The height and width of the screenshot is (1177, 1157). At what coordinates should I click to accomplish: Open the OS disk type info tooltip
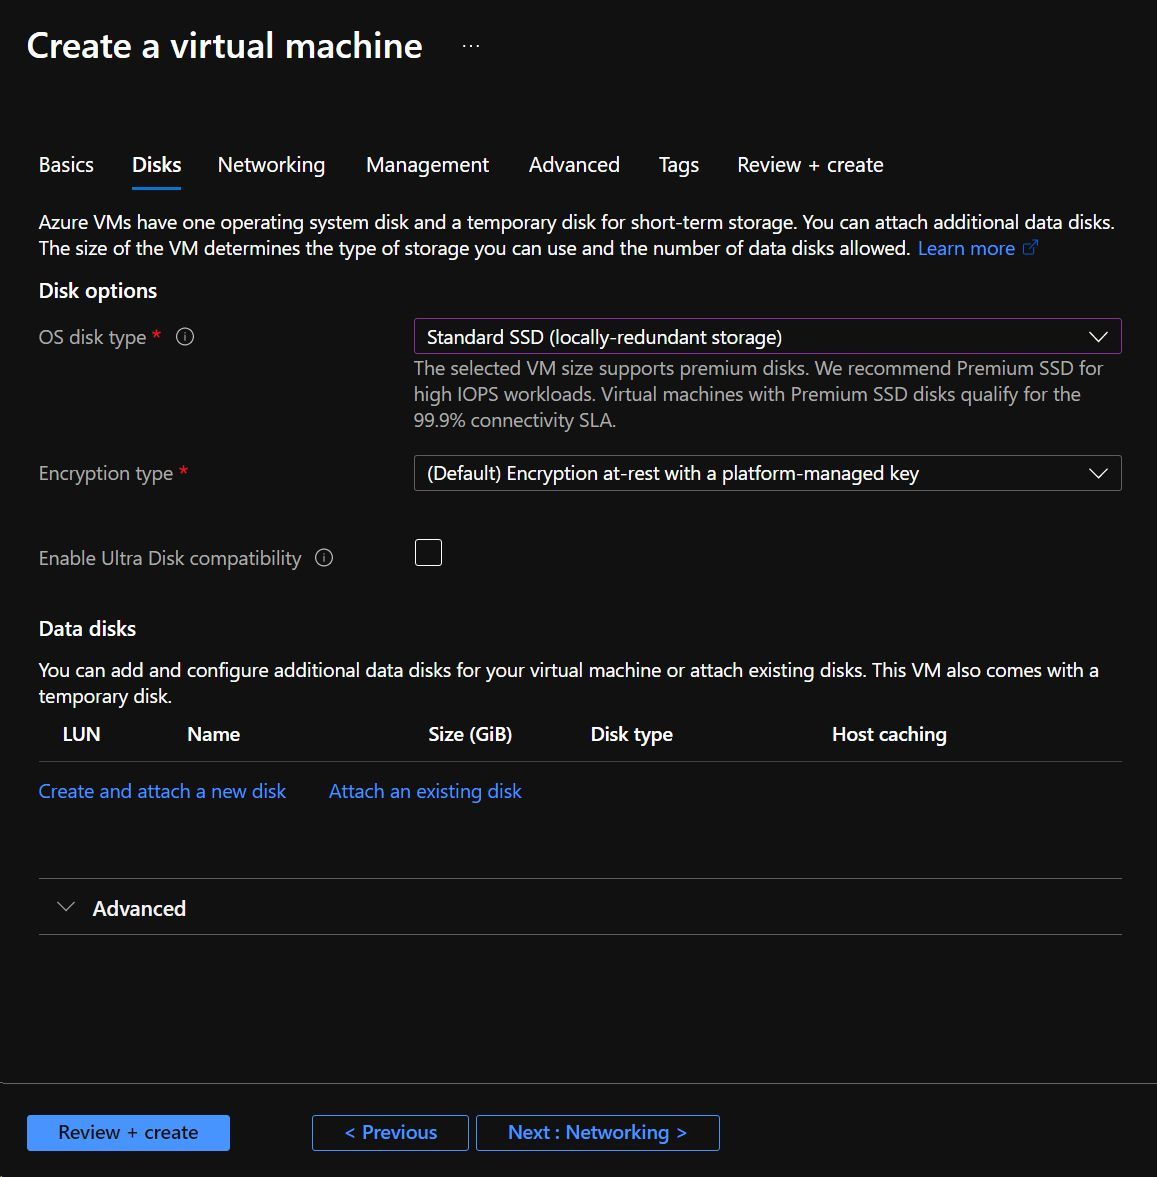coord(185,337)
